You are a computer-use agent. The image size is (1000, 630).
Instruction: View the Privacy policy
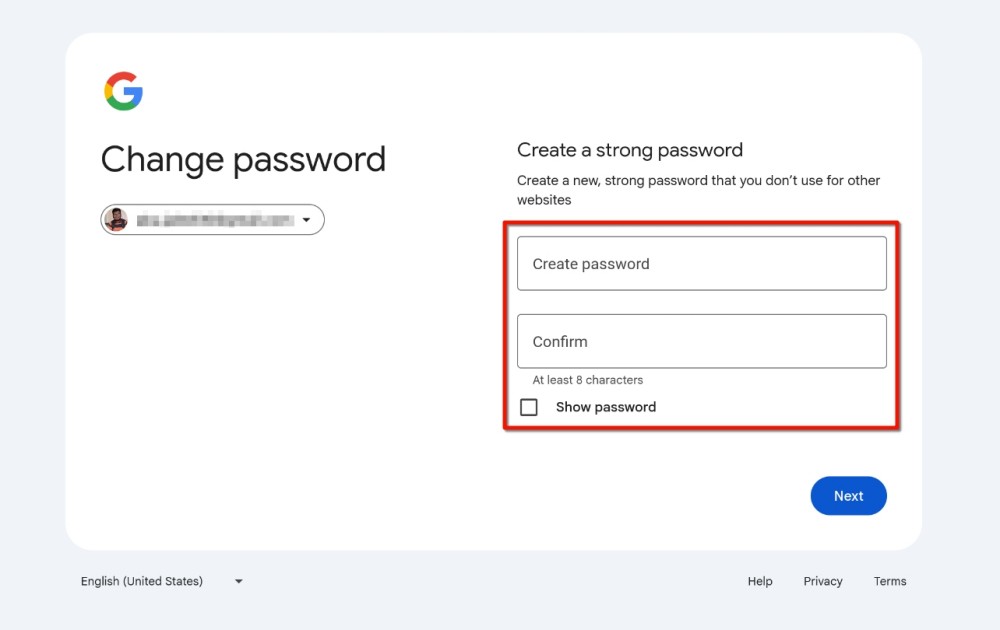coord(822,581)
